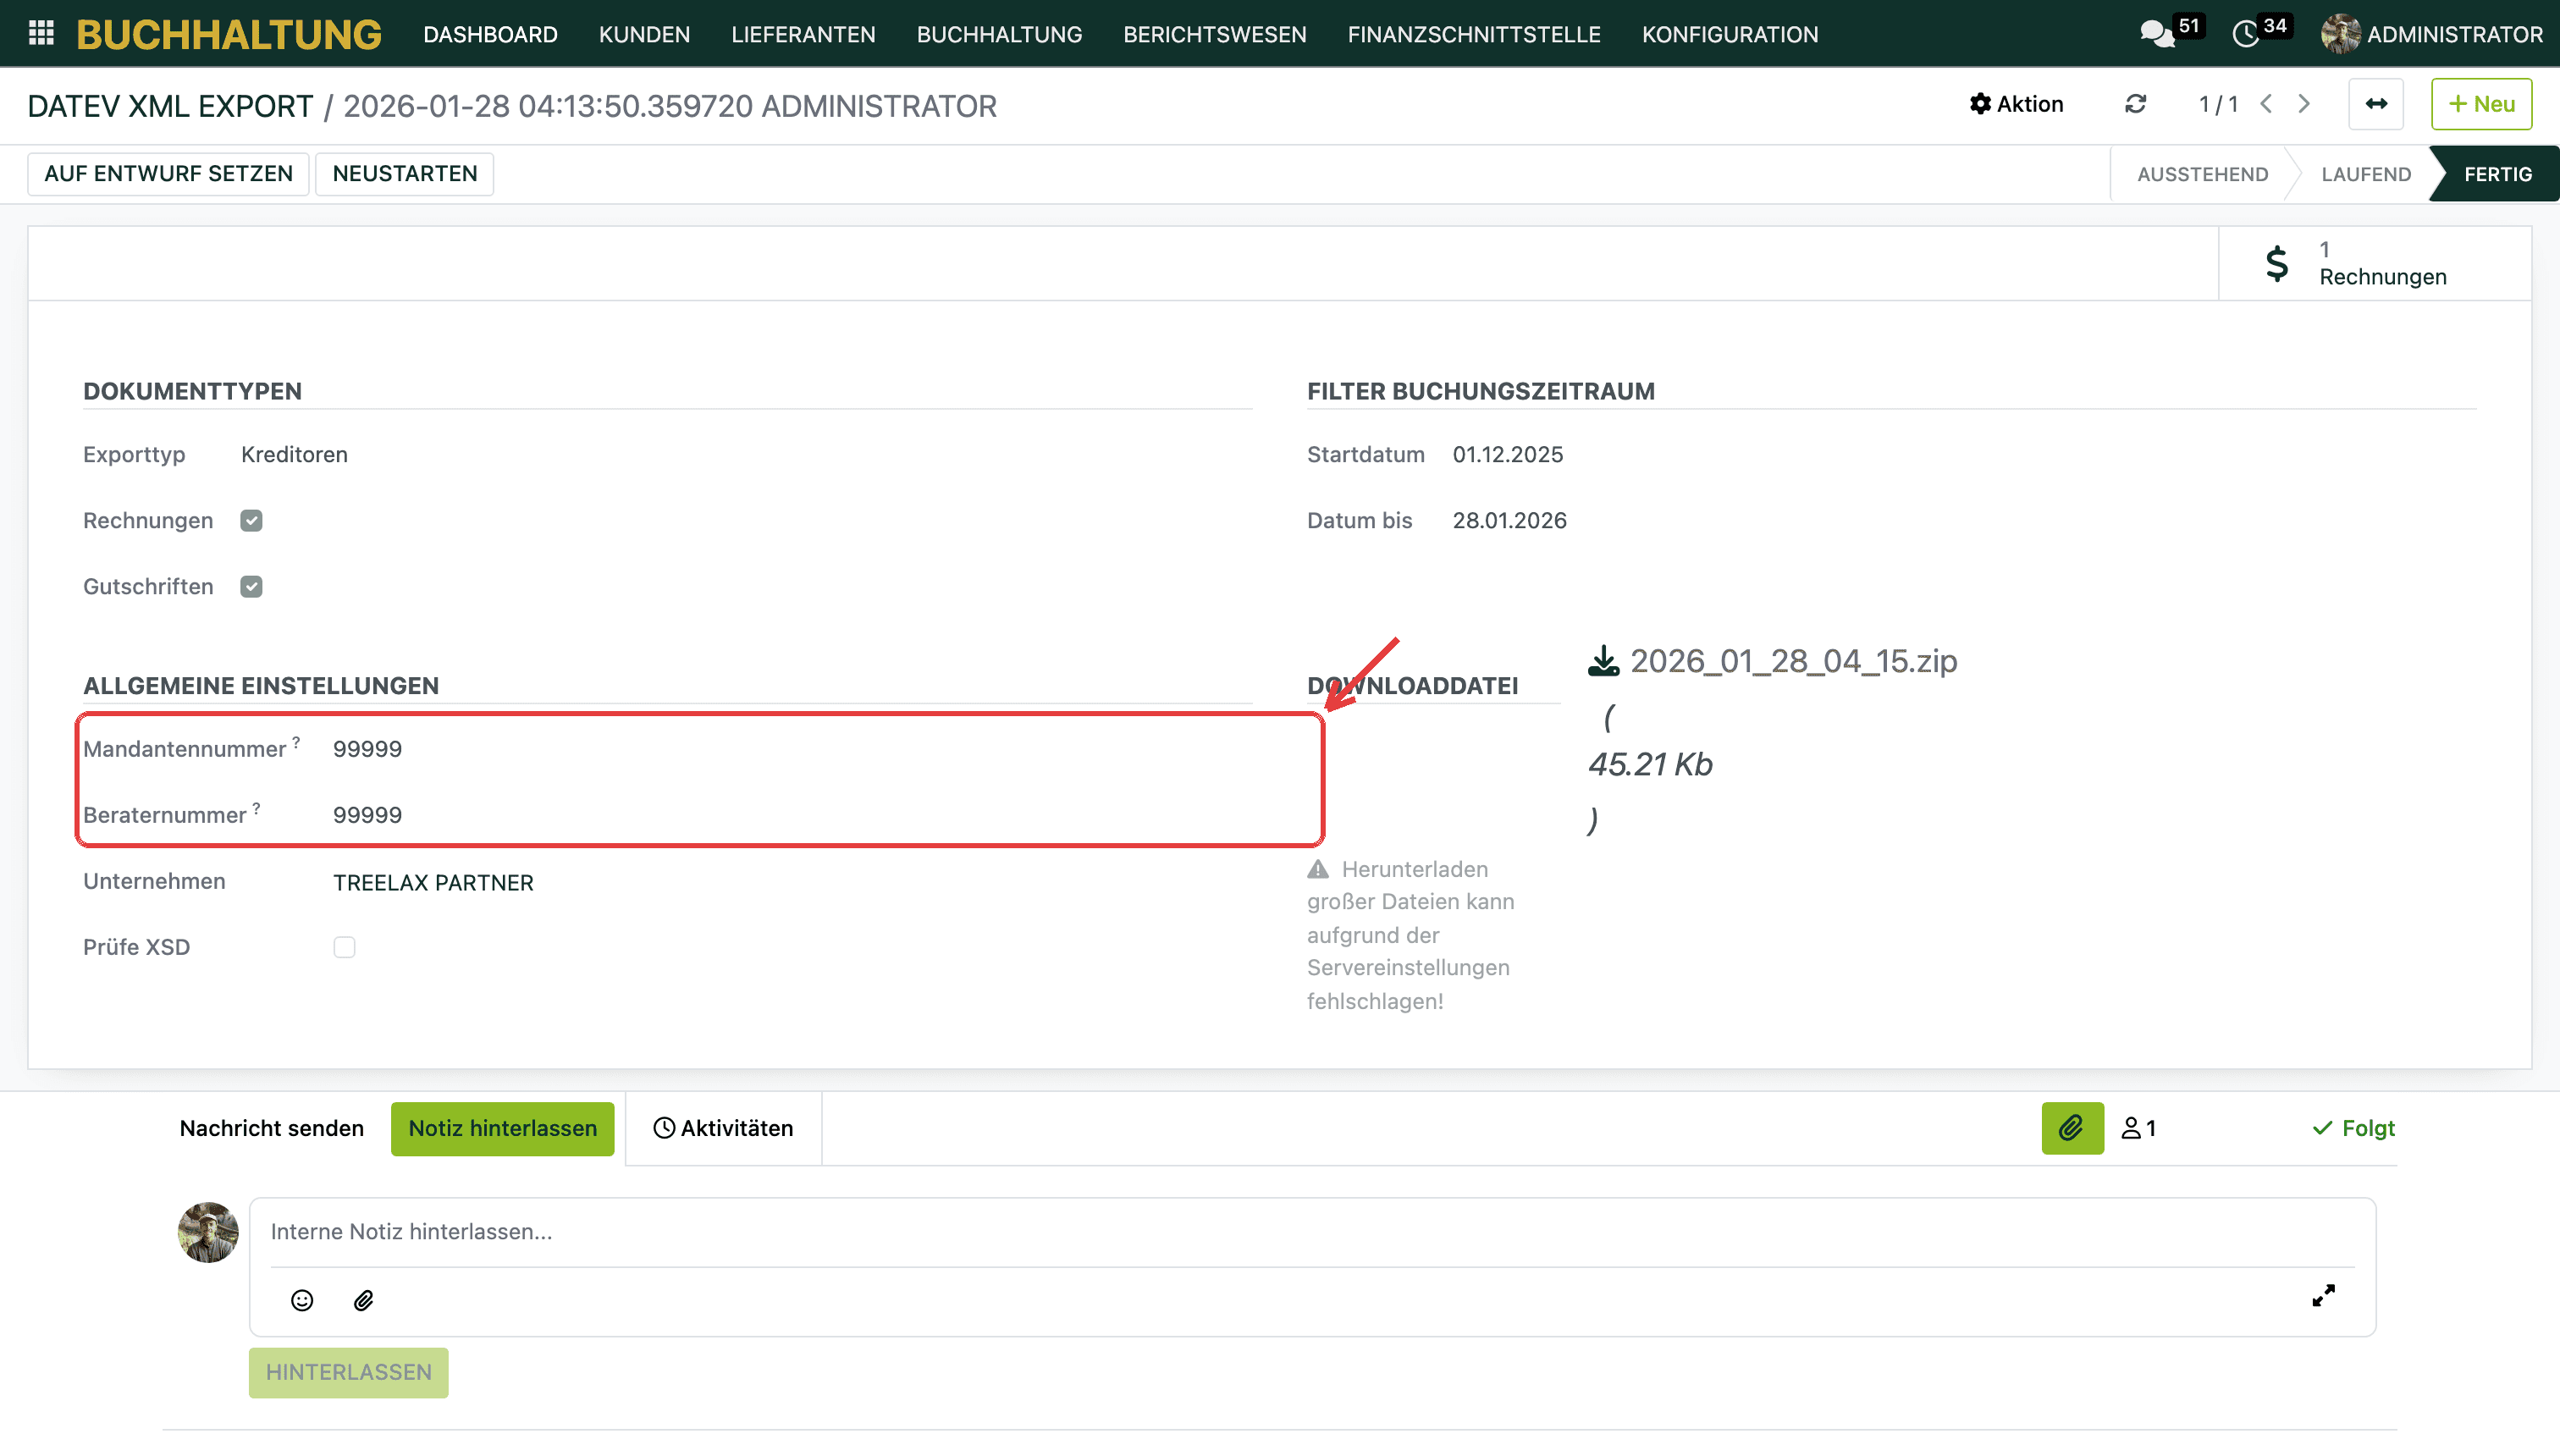Click the dollar sign Rechnungen stat button
2560x1456 pixels.
point(2375,263)
